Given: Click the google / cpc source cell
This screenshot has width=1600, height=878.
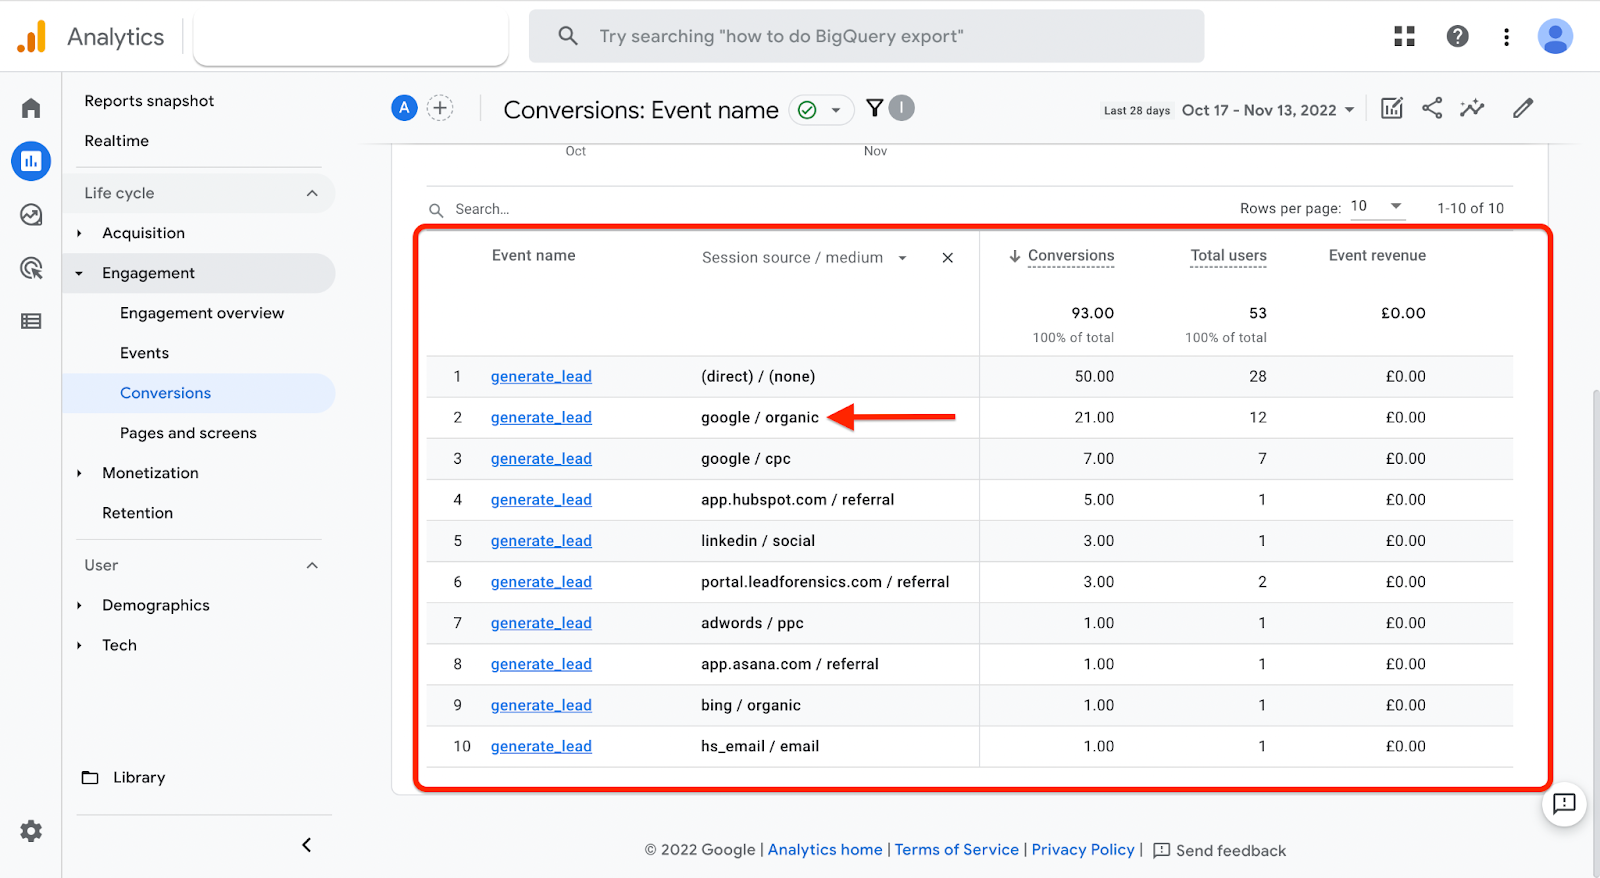Looking at the screenshot, I should click(x=746, y=458).
